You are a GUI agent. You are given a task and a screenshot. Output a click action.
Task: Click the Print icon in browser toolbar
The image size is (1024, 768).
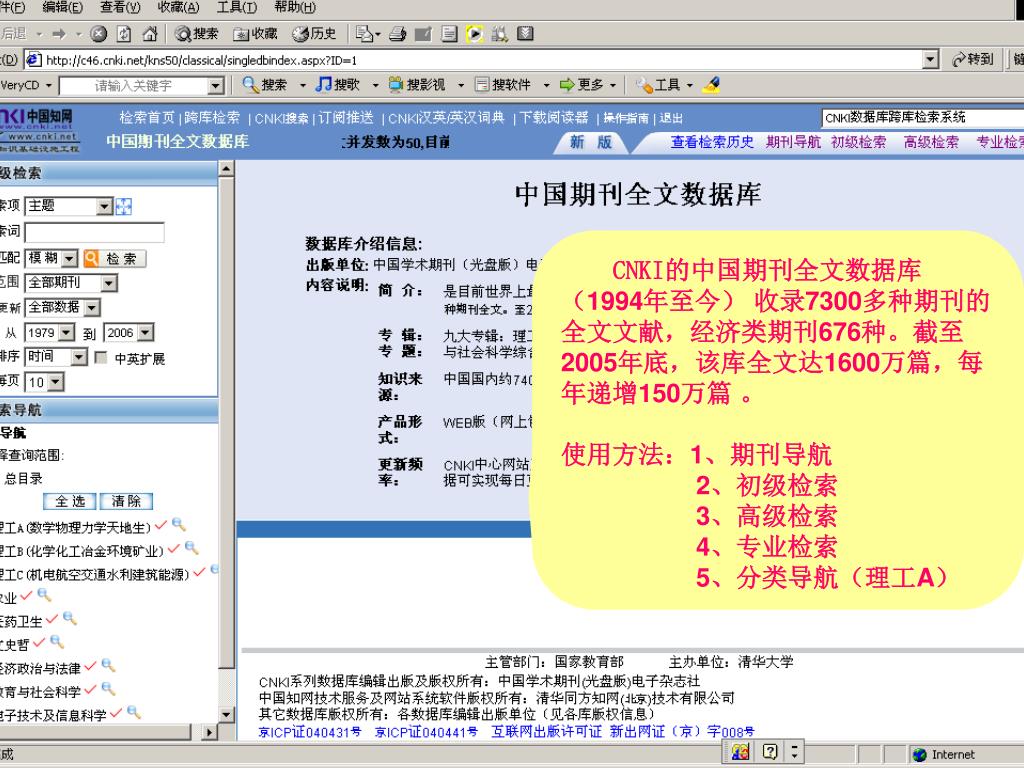(397, 33)
